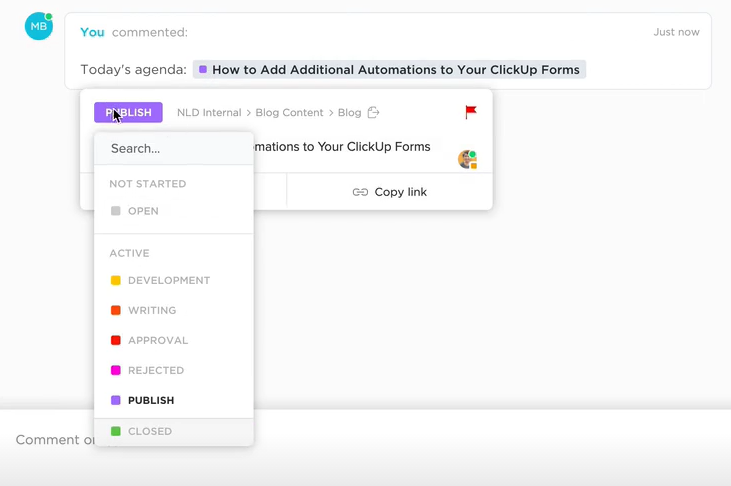Click the Search status input field
This screenshot has height=486, width=731.
[174, 148]
